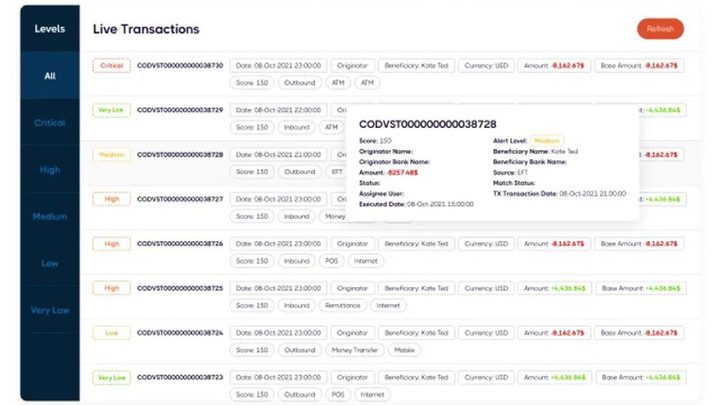Open transaction CODVST000000000038726
Screen dimensions: 720x405
180,244
